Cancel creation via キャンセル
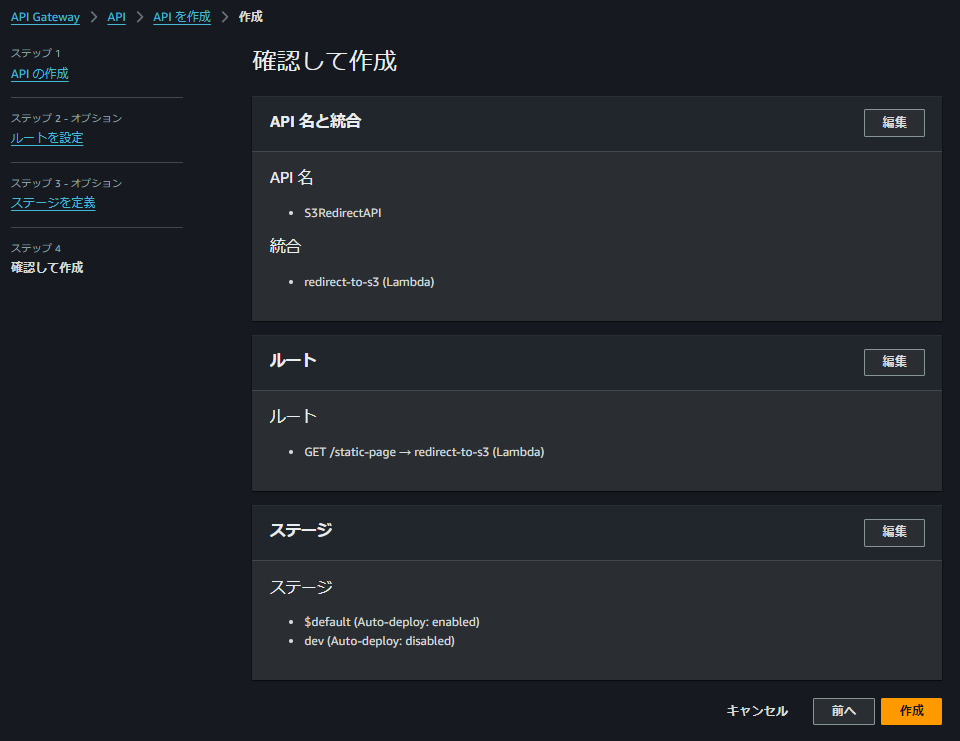 point(757,711)
